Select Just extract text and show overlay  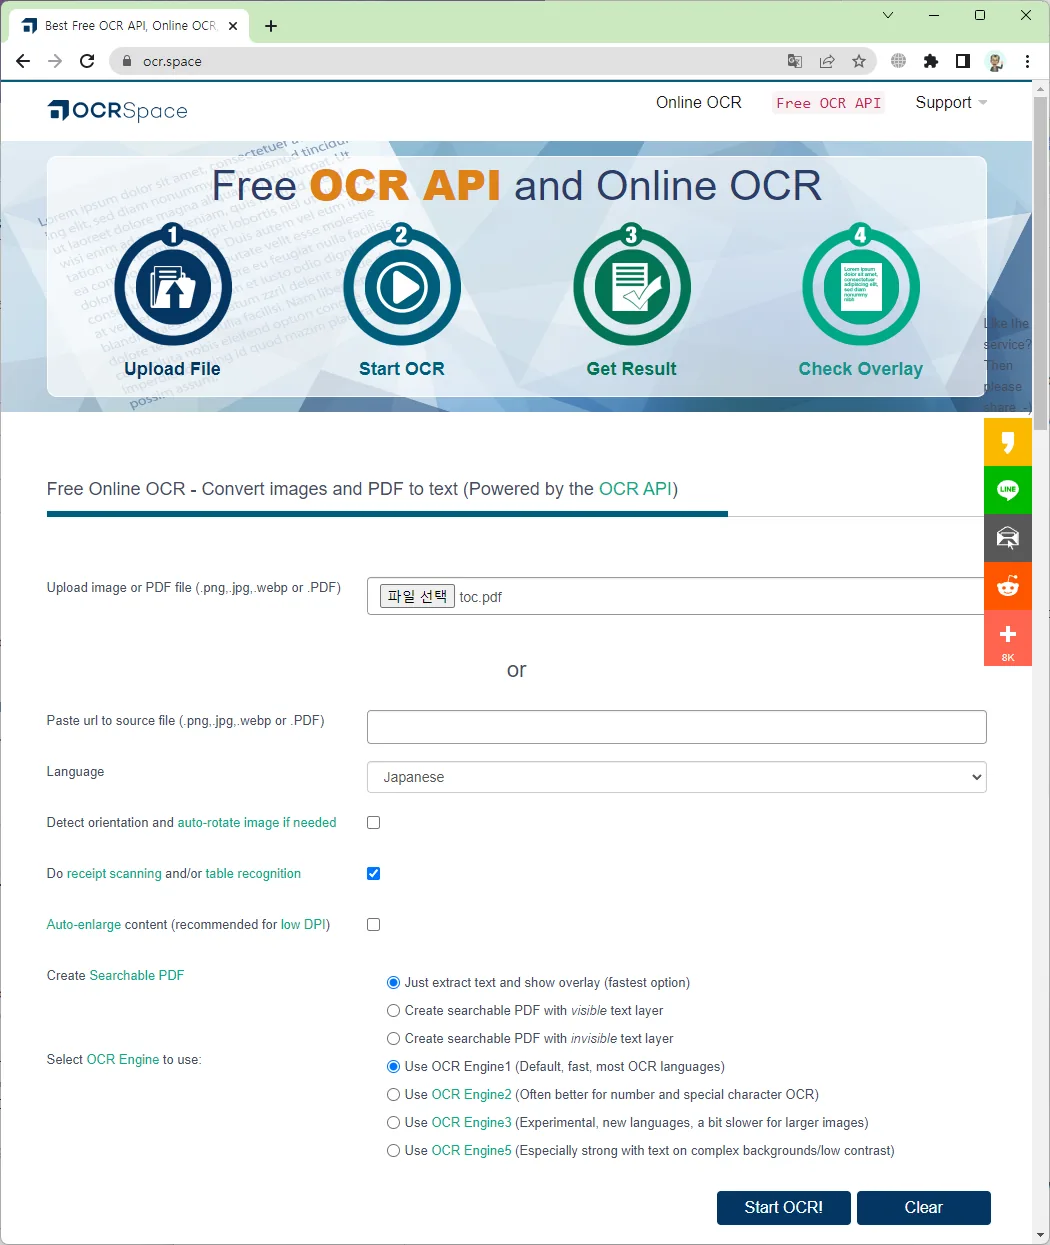(394, 982)
